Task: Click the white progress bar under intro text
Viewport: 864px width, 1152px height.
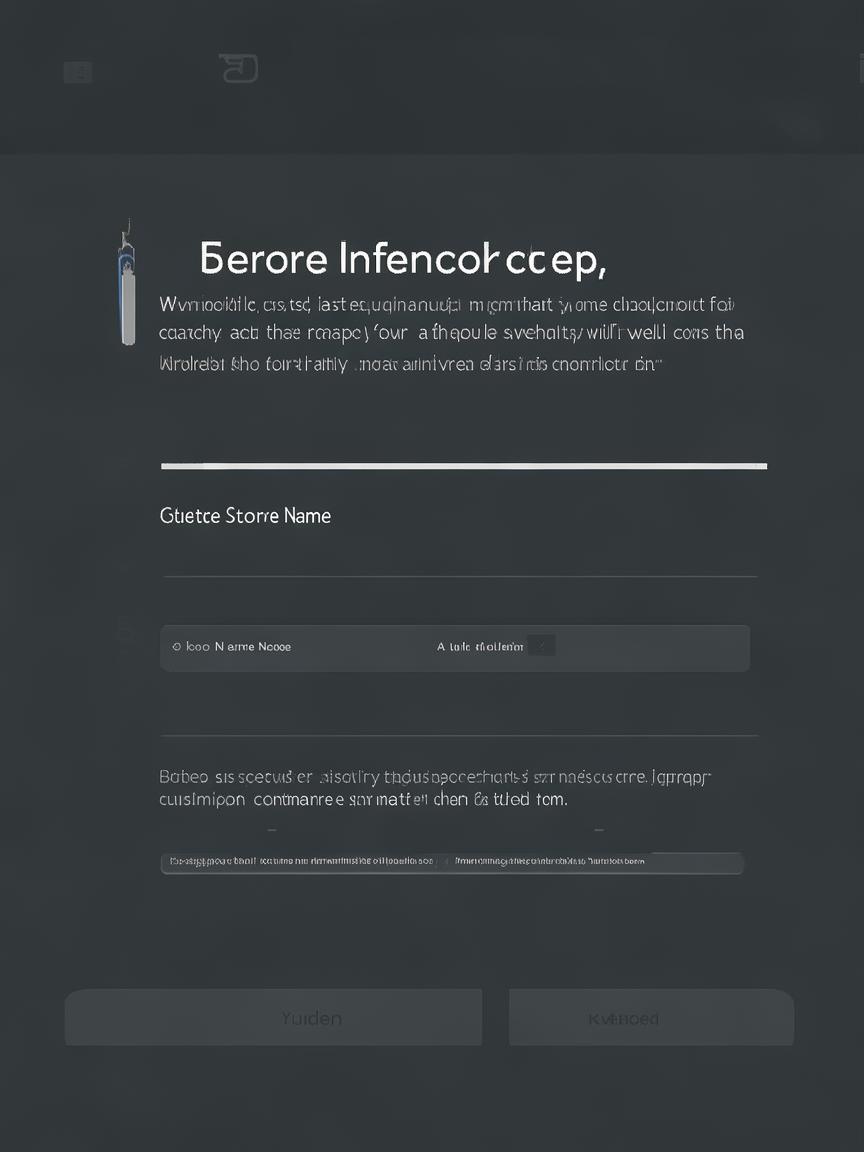Action: (x=464, y=466)
